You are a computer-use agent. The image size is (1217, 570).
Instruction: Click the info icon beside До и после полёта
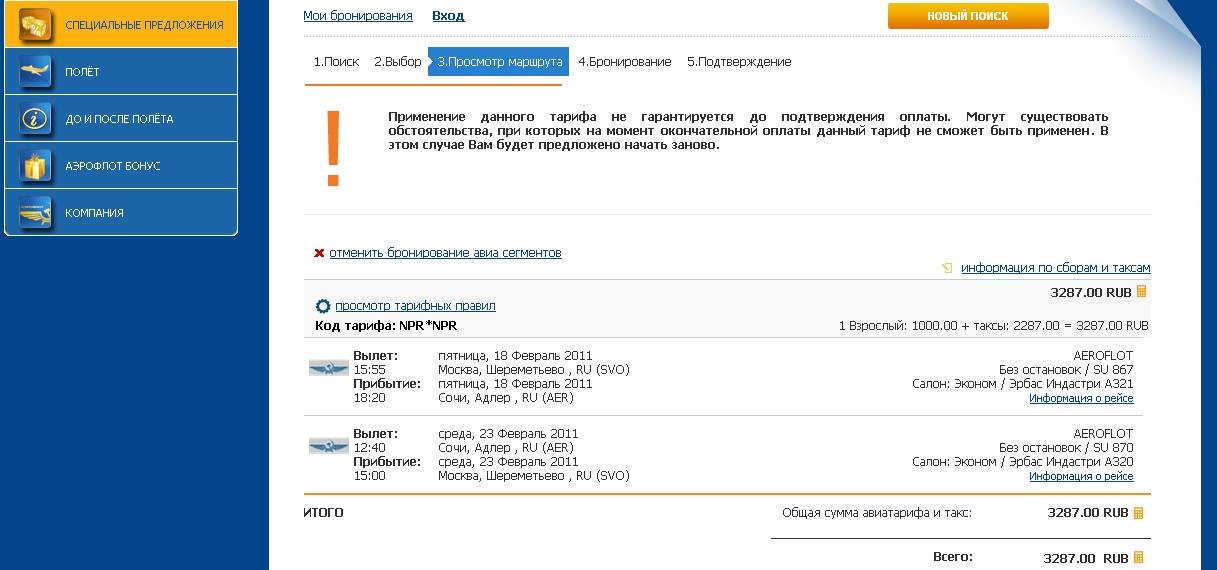tap(35, 118)
